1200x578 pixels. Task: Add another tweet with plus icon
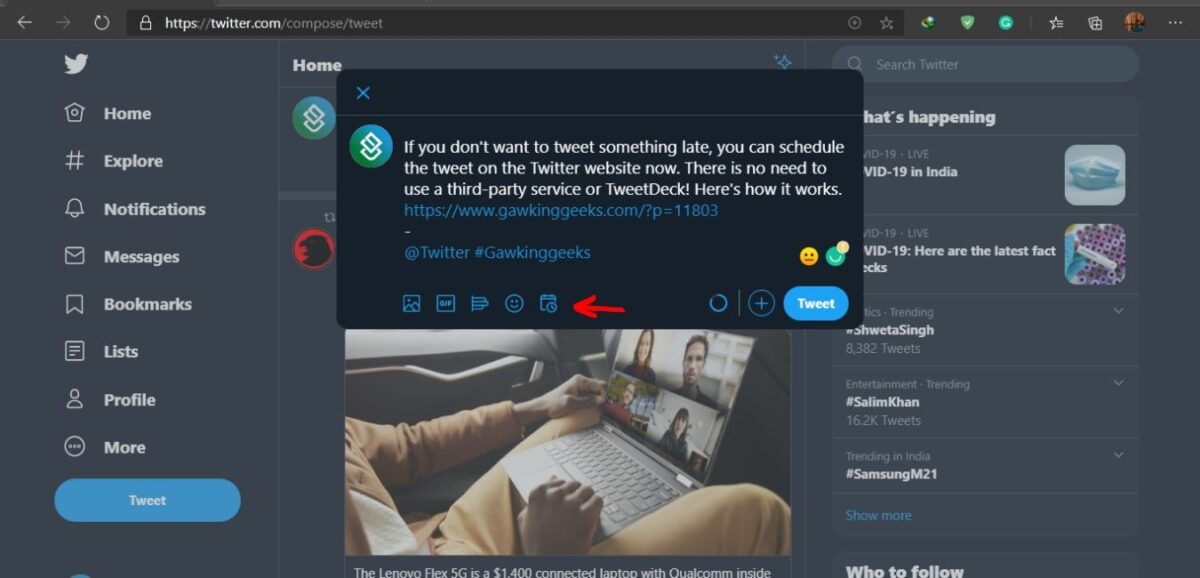point(761,303)
